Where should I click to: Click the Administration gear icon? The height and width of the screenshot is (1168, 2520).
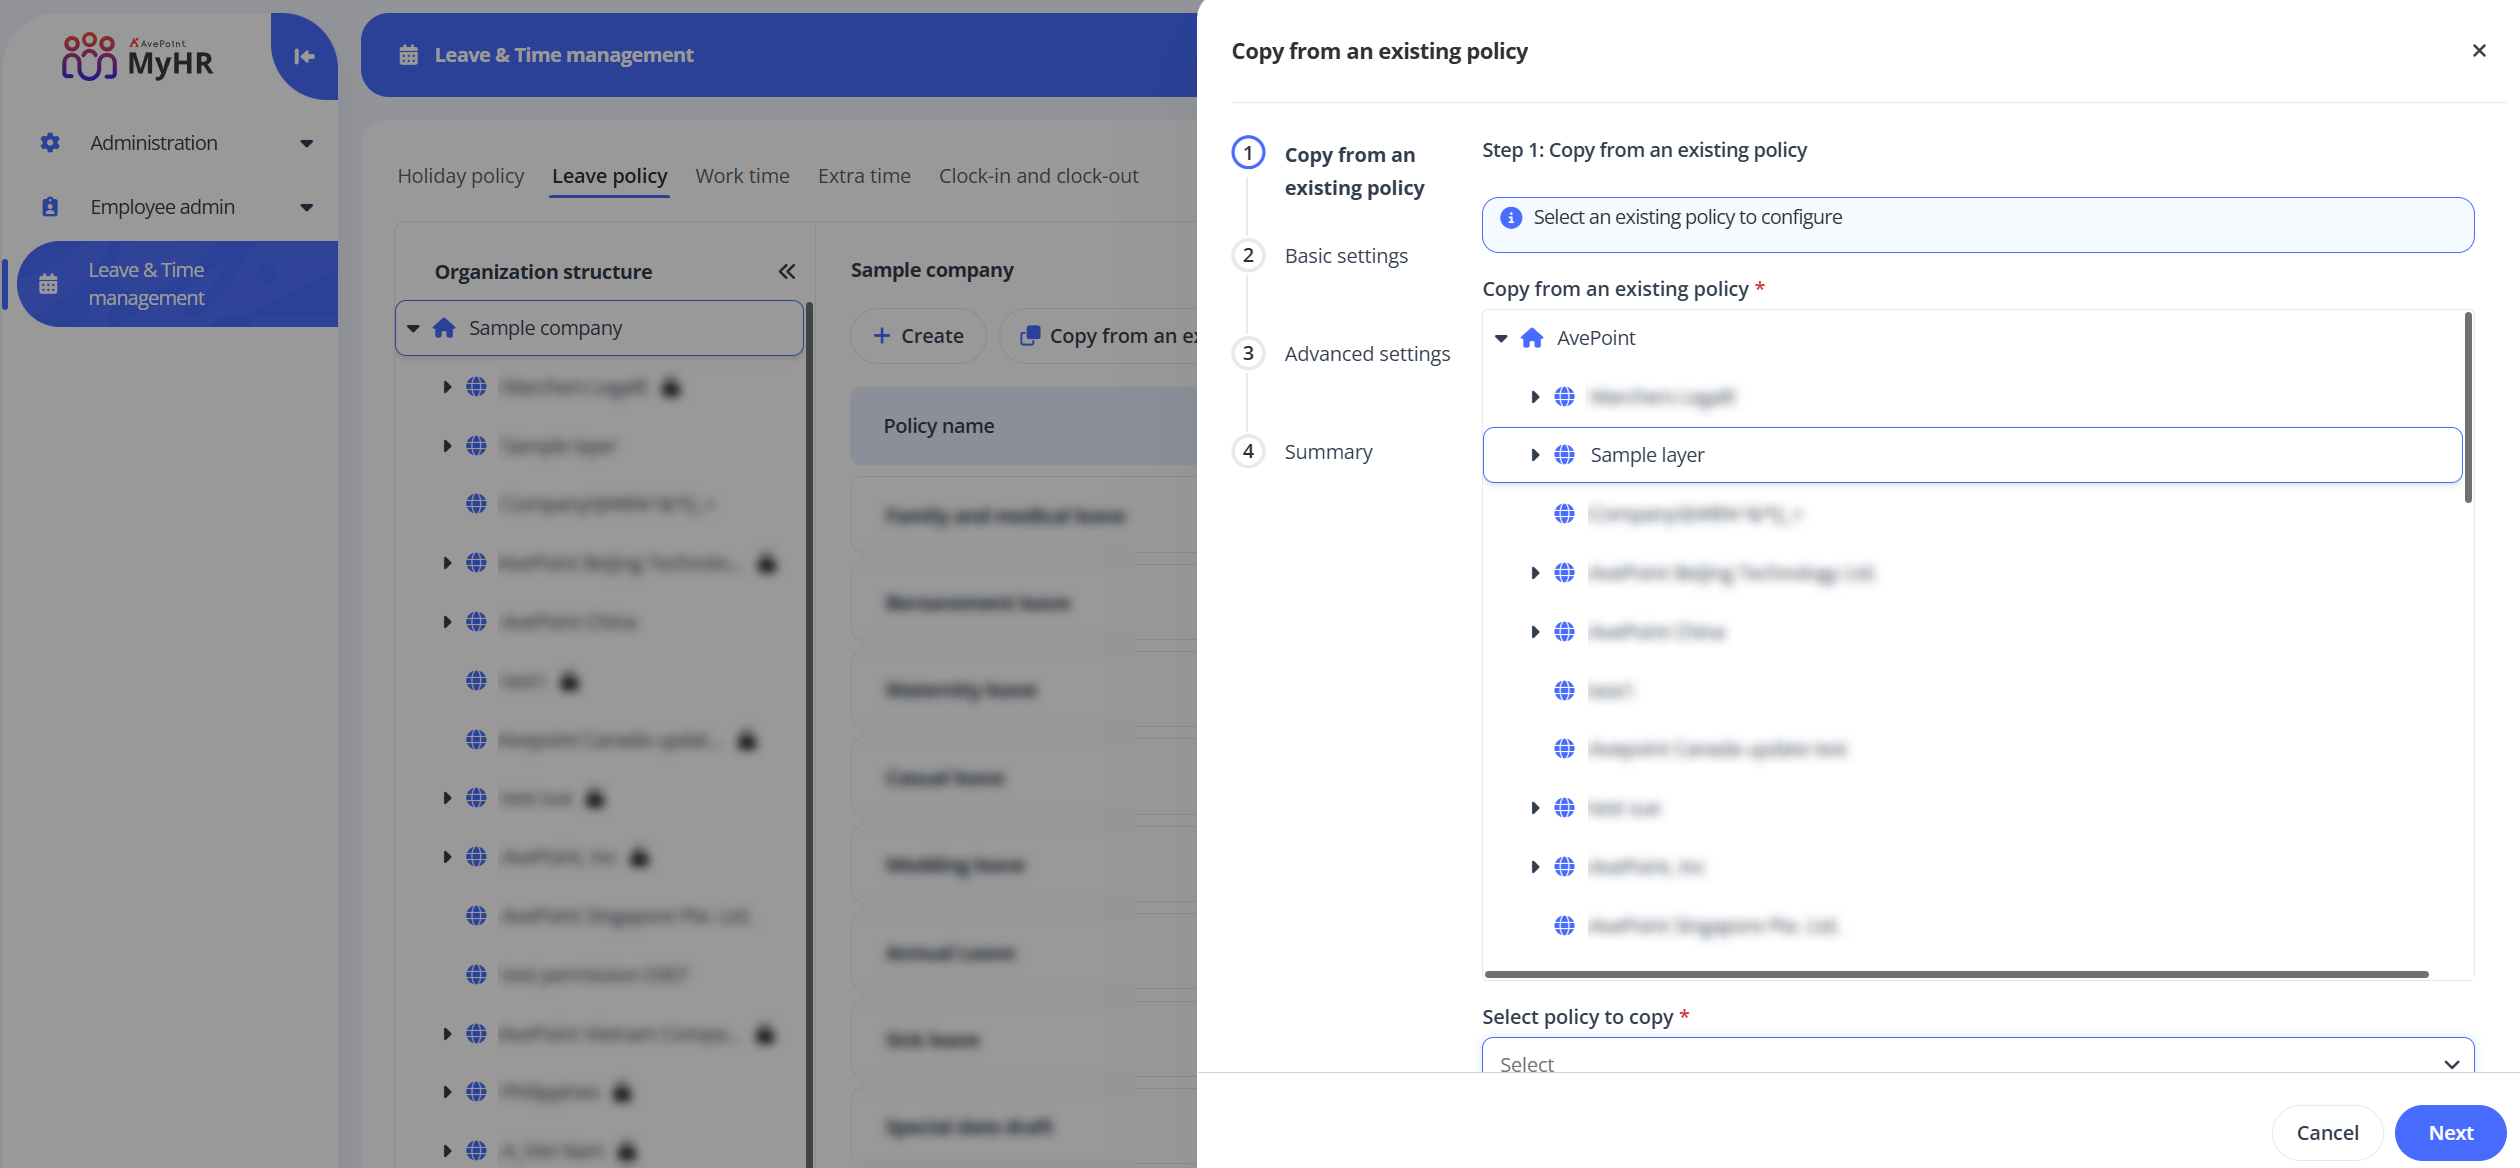pyautogui.click(x=50, y=143)
